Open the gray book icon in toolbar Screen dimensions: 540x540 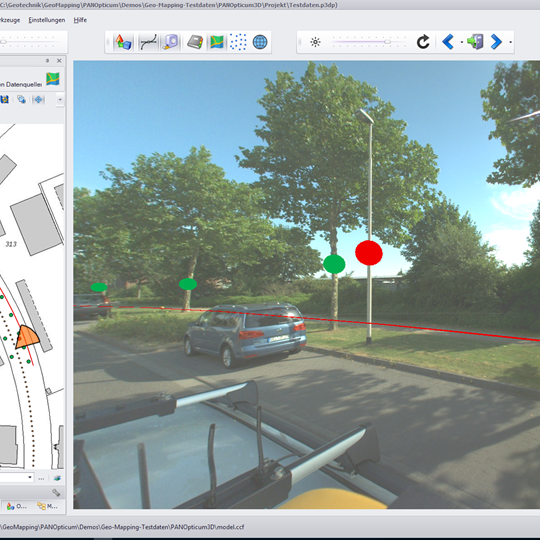(x=195, y=42)
